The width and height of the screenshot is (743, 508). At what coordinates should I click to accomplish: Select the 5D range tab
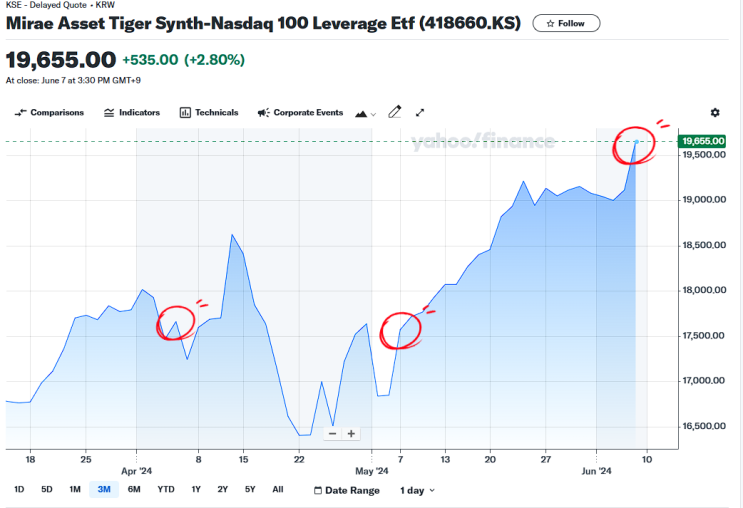(46, 490)
